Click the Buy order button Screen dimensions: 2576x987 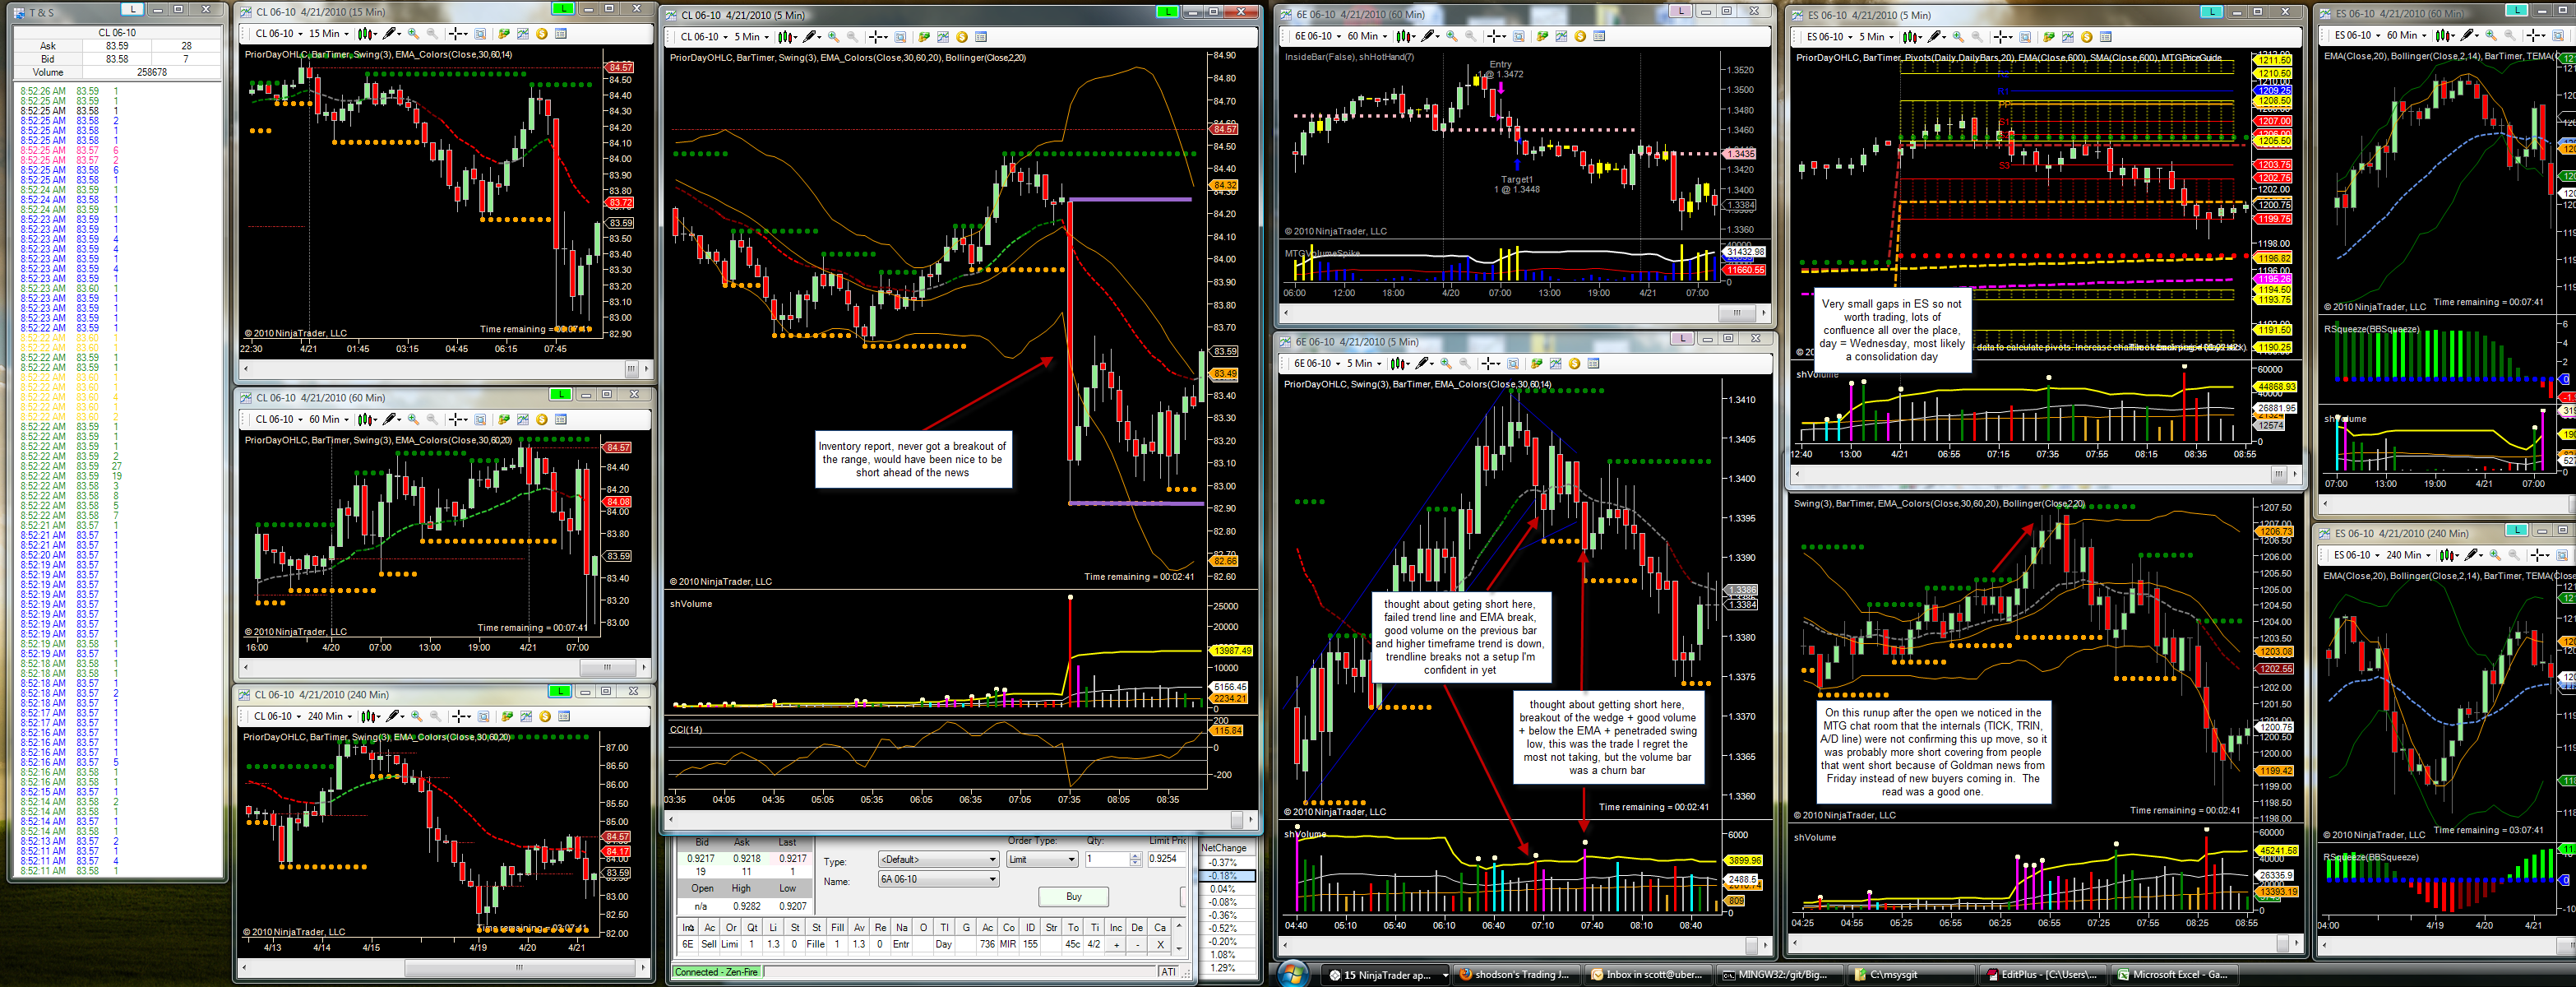click(x=1074, y=897)
